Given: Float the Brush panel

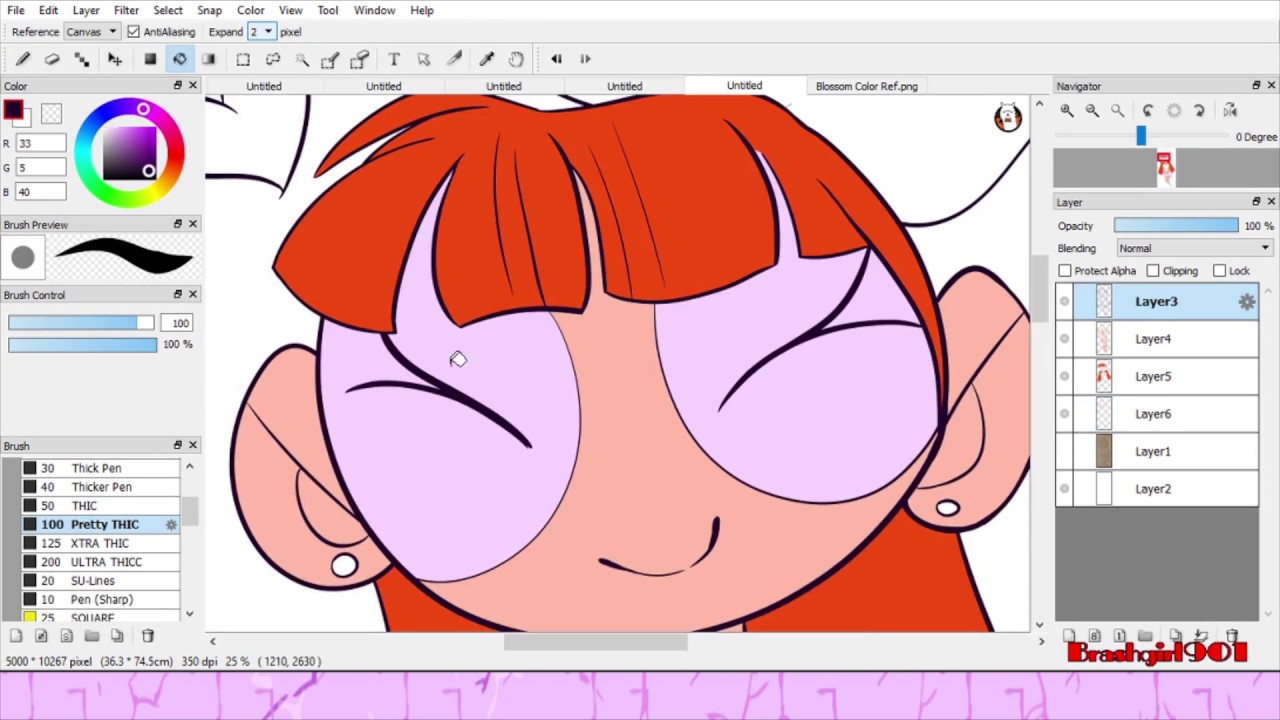Looking at the screenshot, I should pos(178,445).
